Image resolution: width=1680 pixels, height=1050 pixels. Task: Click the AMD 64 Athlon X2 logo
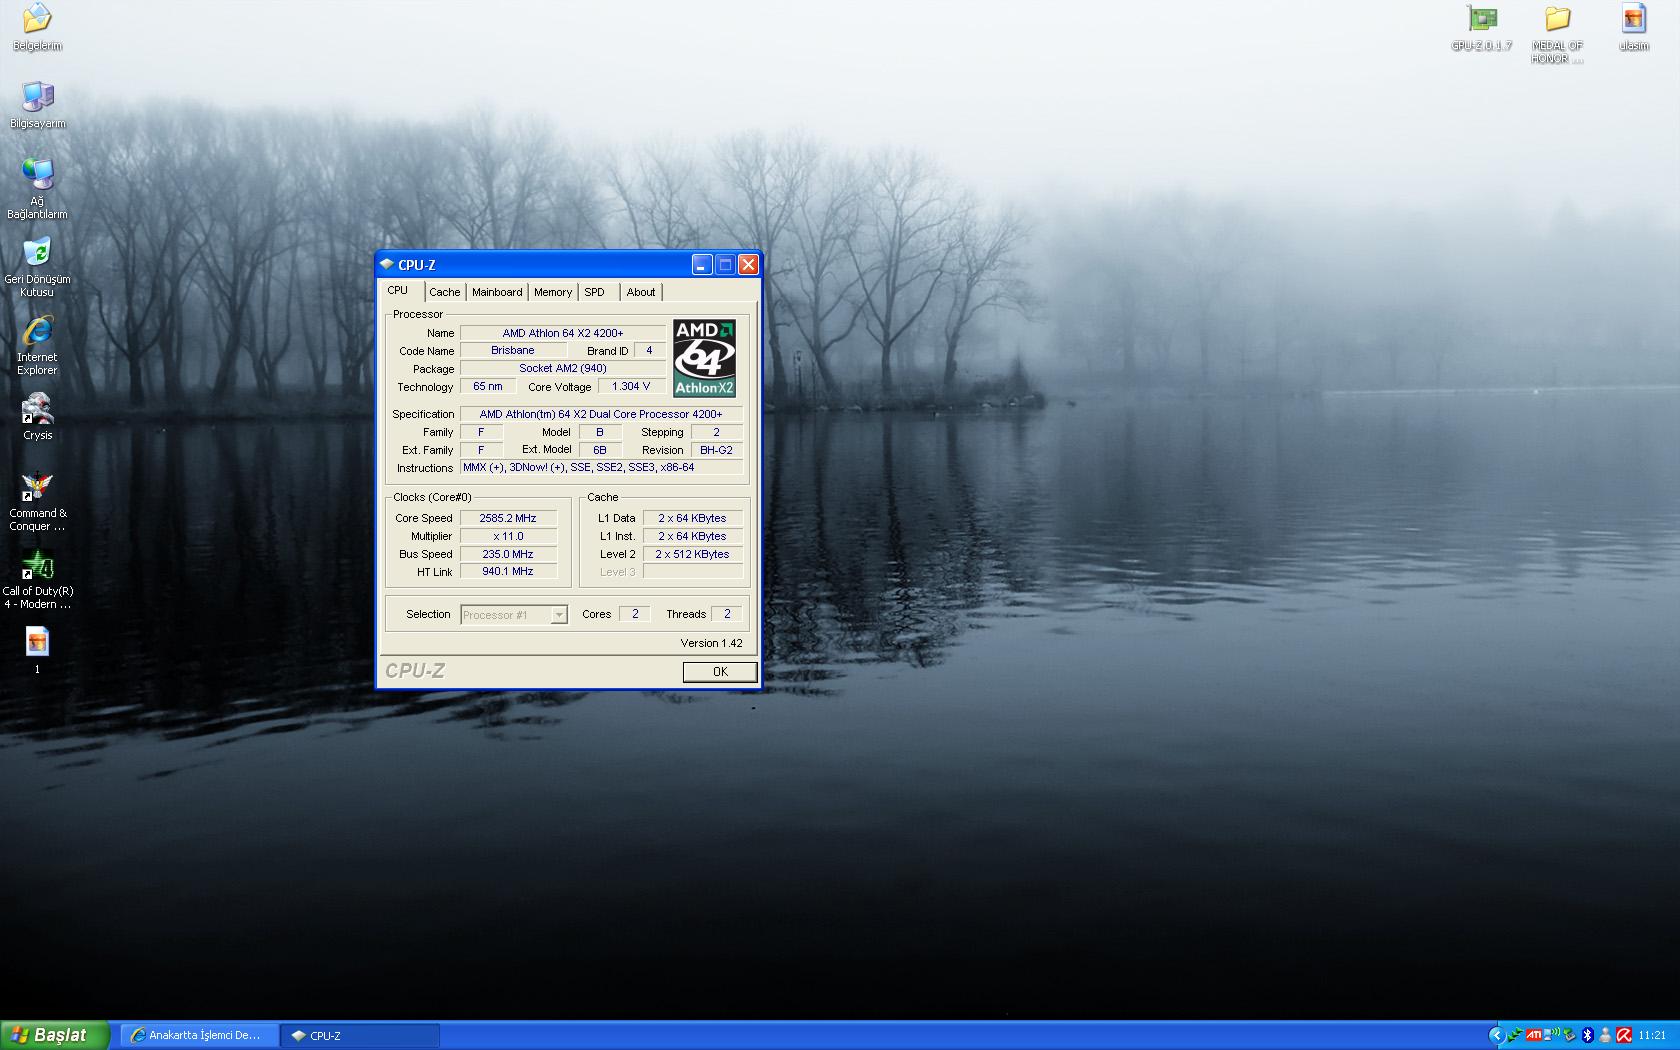coord(704,358)
